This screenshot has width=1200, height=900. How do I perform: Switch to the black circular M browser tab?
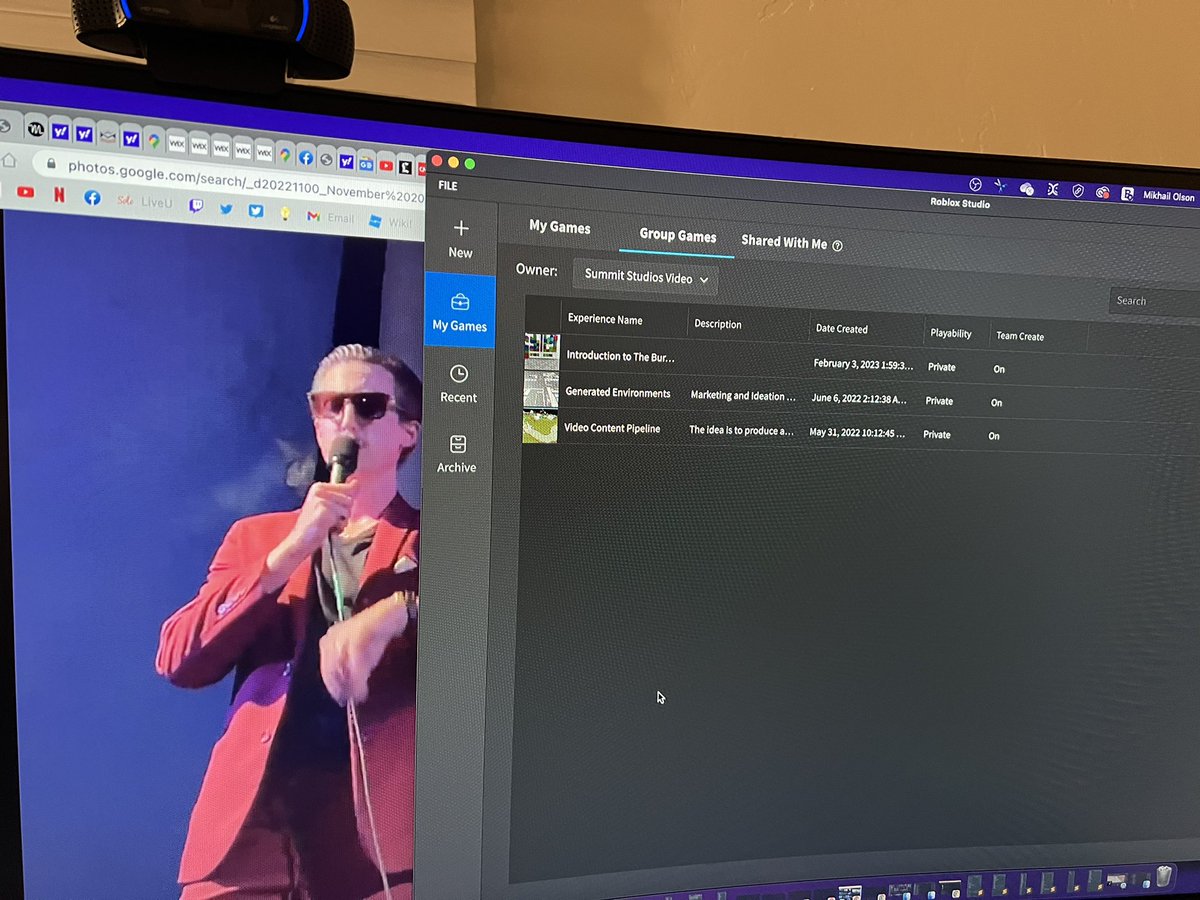click(x=36, y=129)
